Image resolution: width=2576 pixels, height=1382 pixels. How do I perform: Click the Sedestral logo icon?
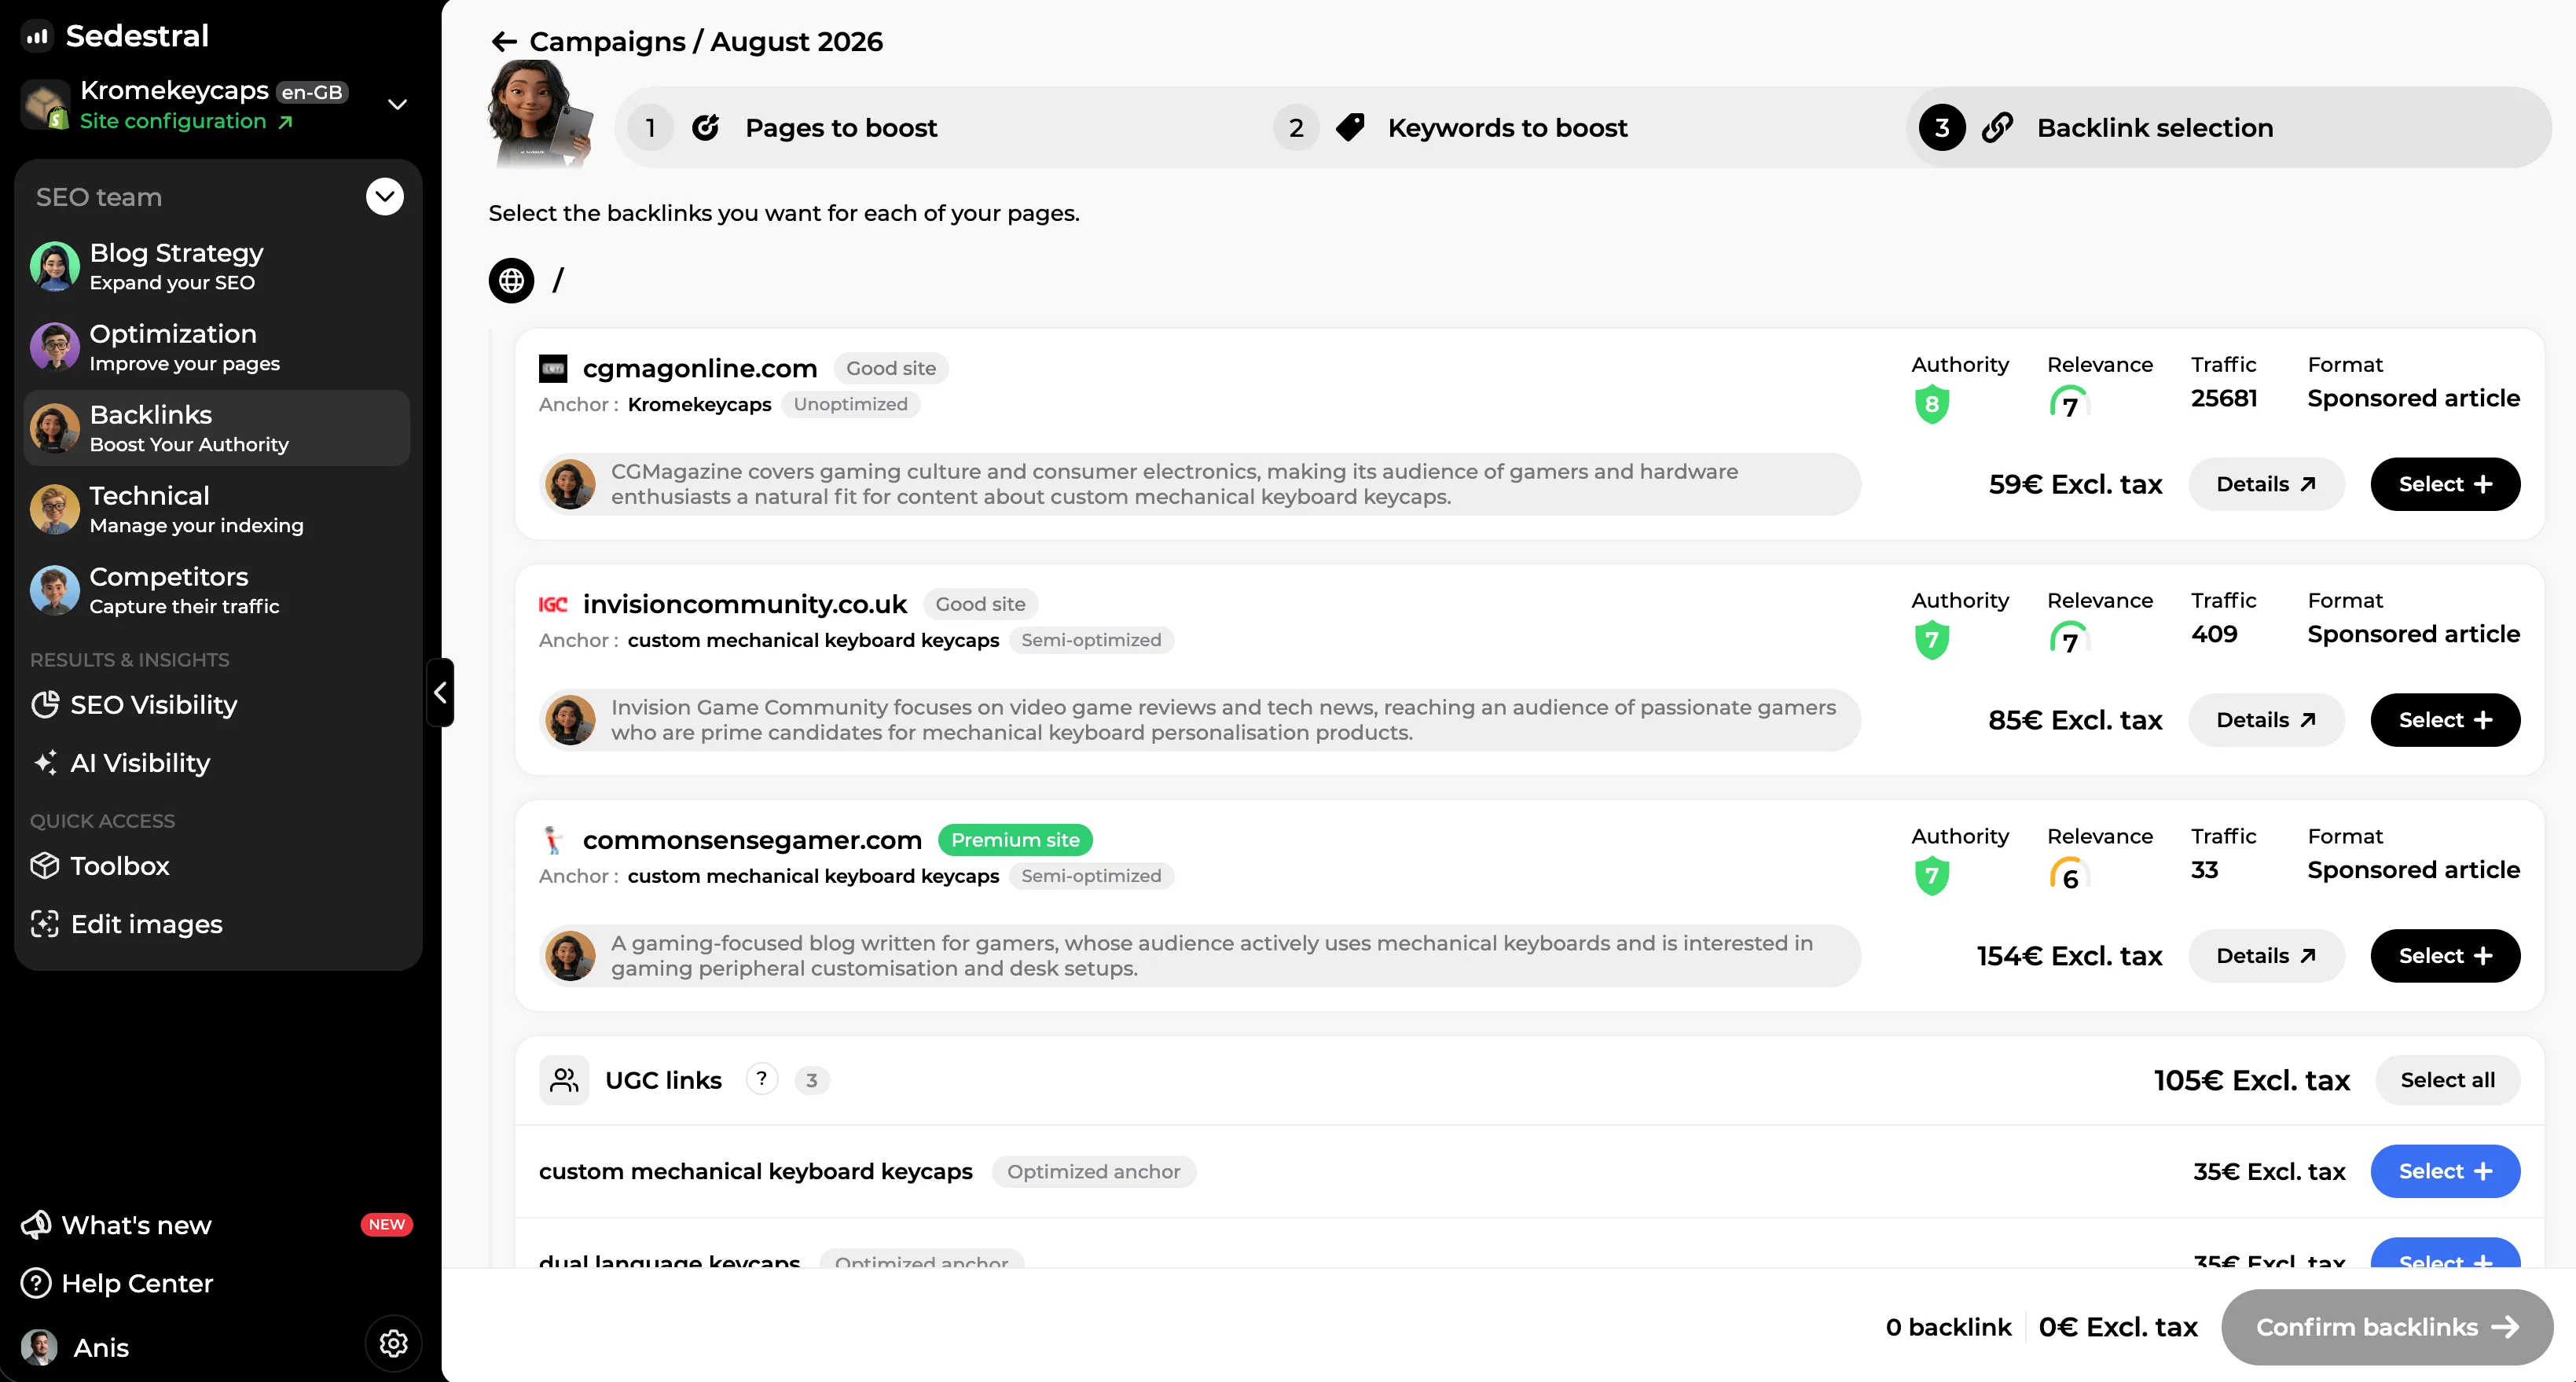click(x=37, y=36)
